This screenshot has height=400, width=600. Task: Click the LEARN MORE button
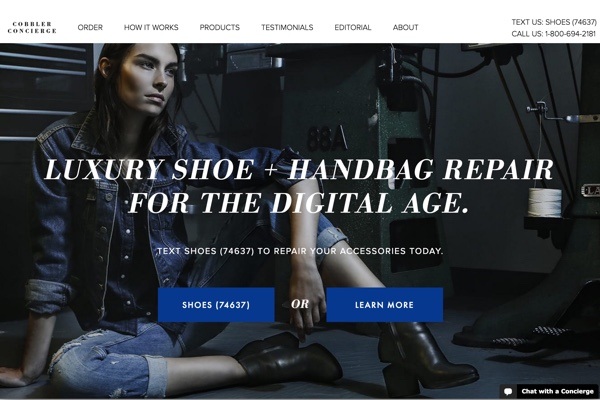click(385, 305)
